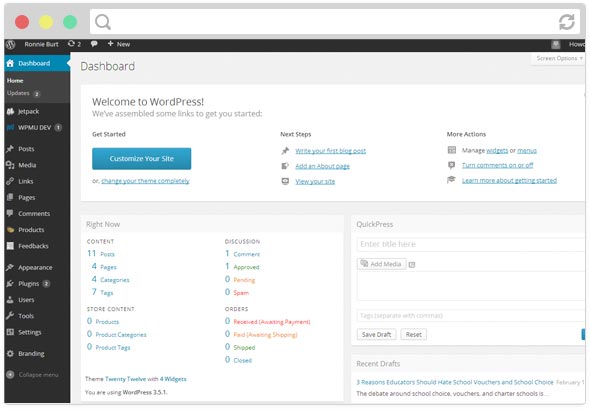Open the Pending comments link
The image size is (590, 410).
click(244, 280)
